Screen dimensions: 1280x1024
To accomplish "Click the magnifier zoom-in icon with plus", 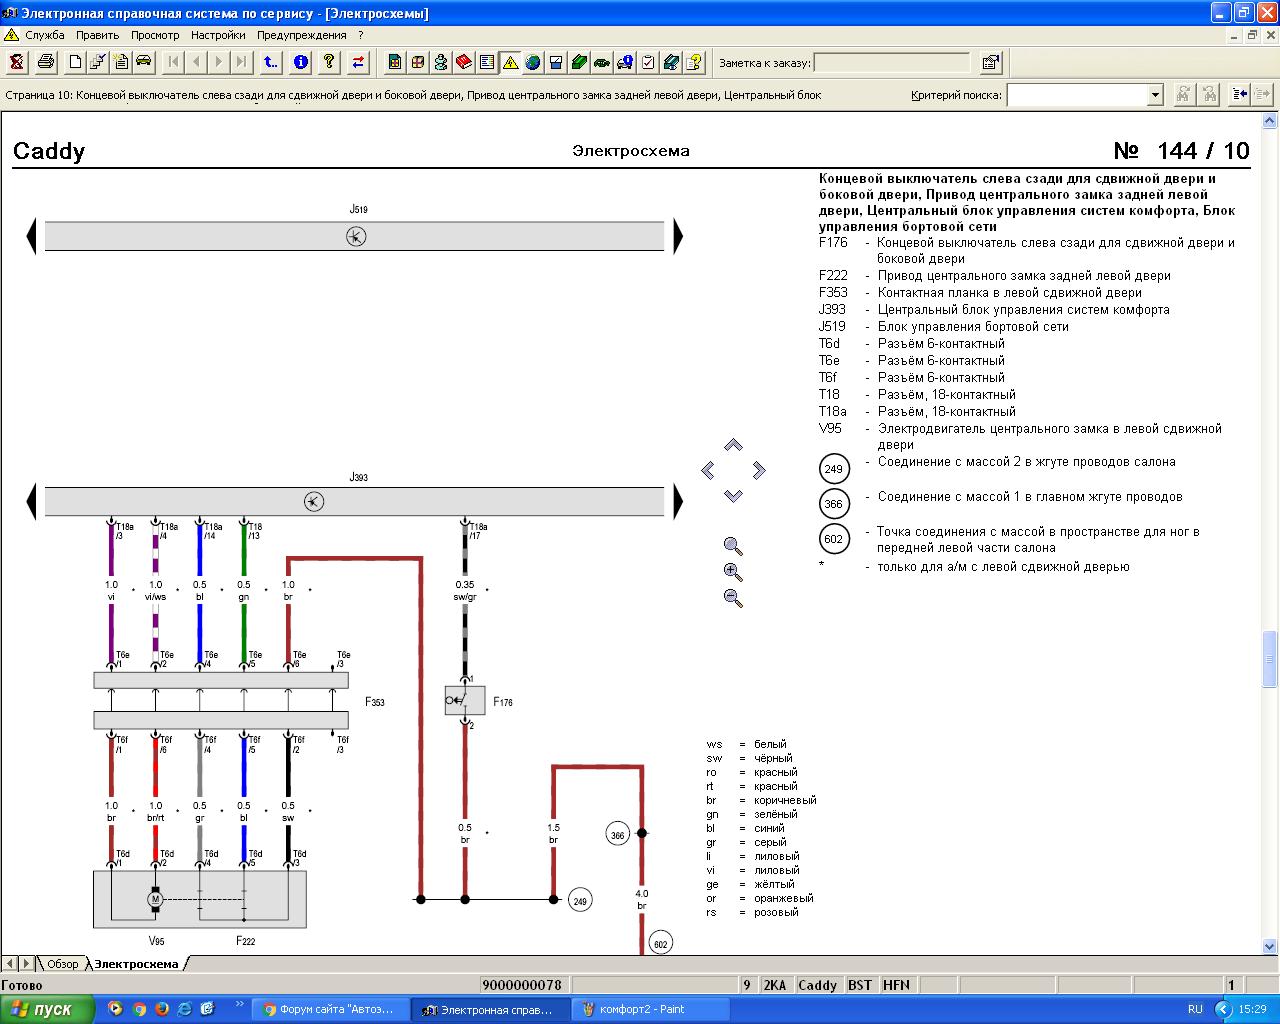I will 733,572.
